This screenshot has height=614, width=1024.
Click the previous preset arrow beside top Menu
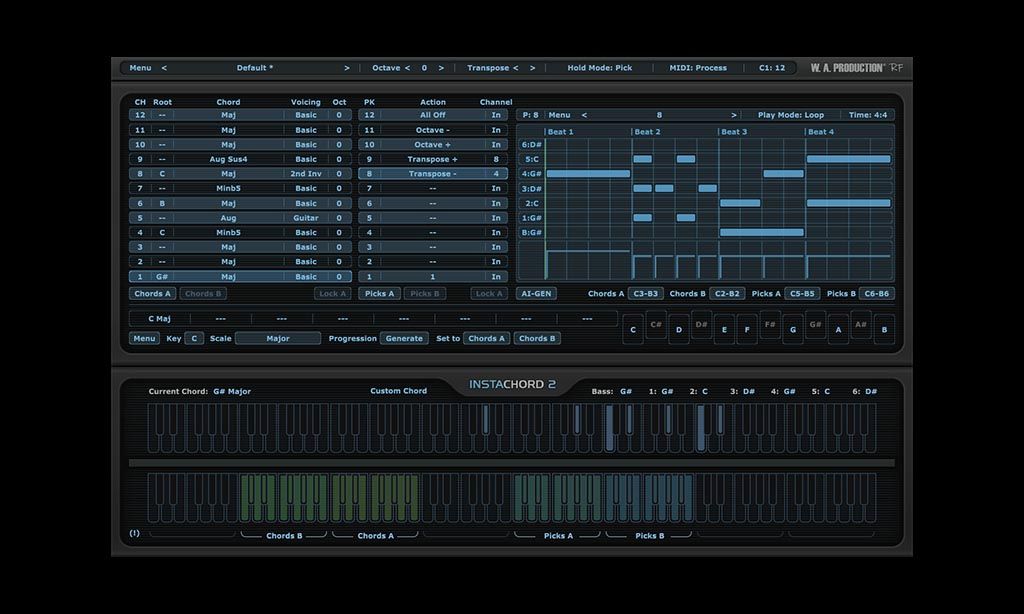[x=164, y=68]
